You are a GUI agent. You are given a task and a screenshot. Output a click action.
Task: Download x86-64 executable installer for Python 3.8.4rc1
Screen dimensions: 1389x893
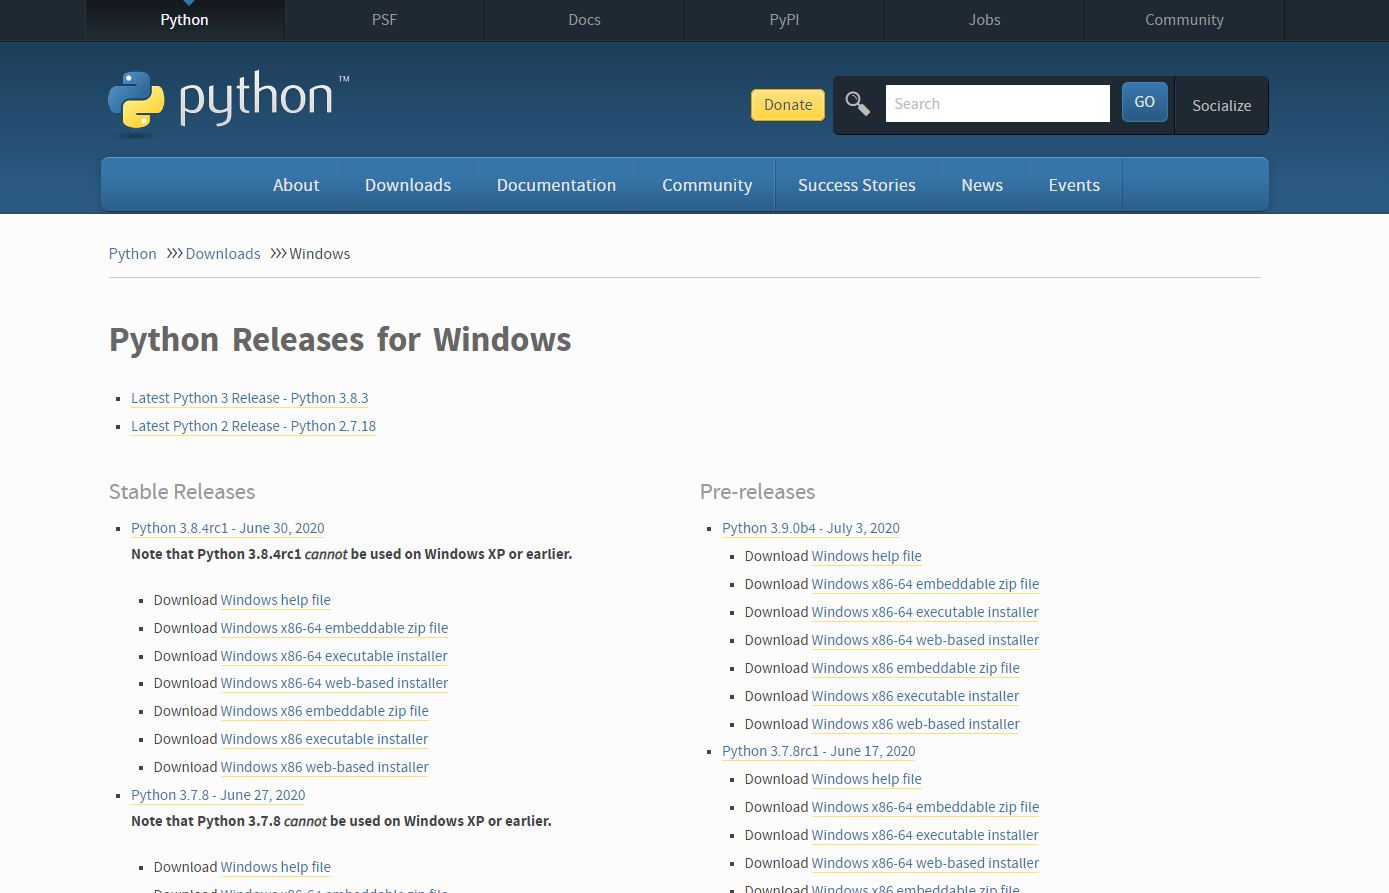pos(334,656)
